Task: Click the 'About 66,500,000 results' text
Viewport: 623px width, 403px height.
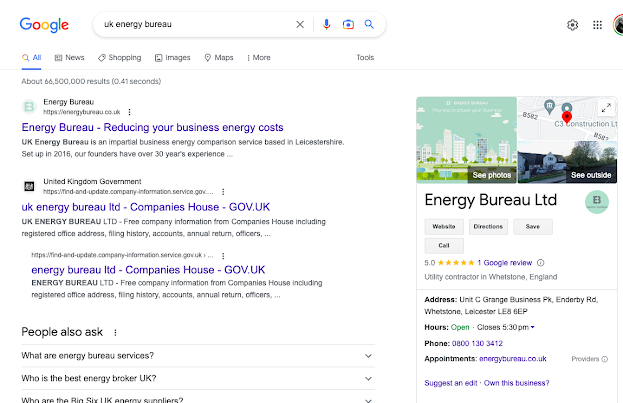Action: tap(91, 81)
